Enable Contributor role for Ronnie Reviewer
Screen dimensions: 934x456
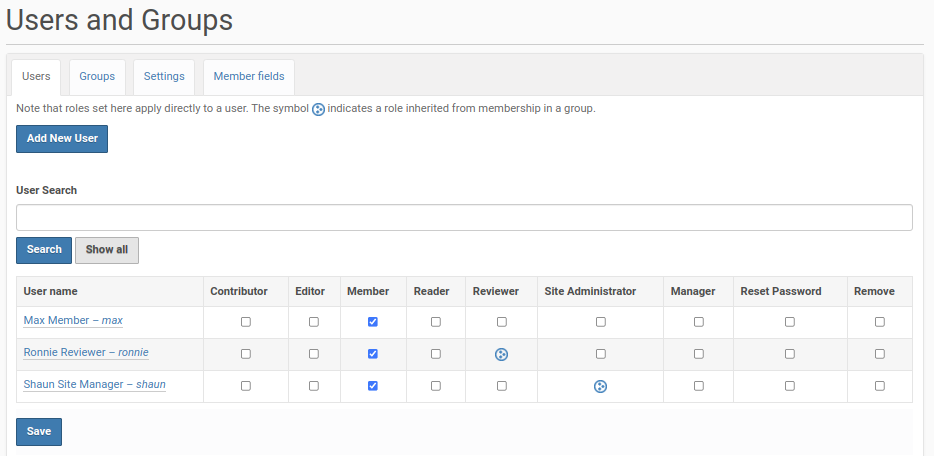[246, 354]
